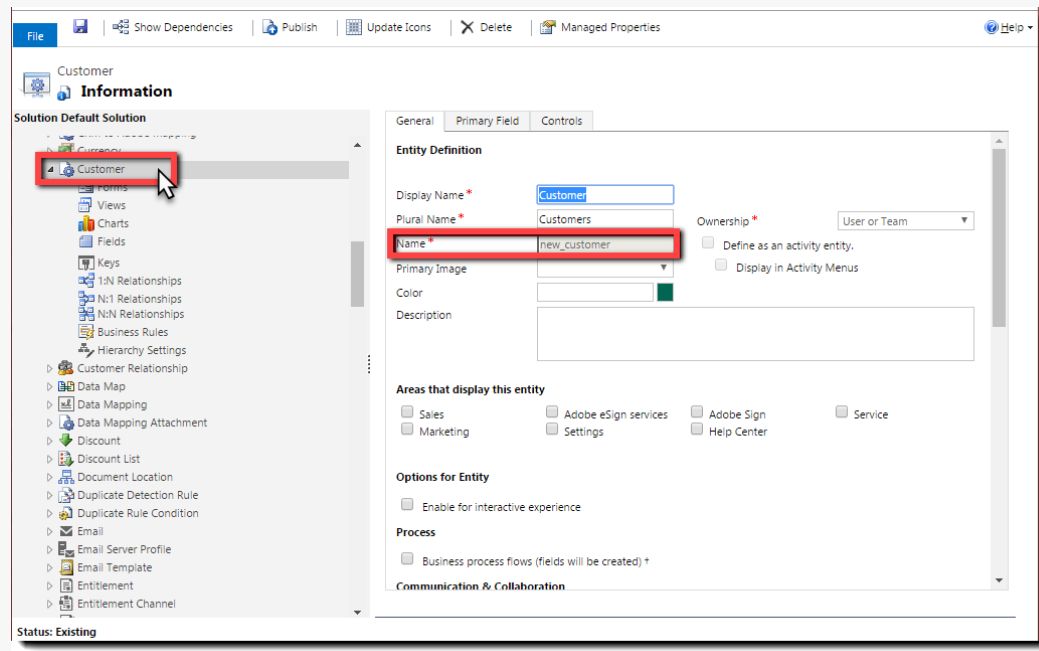
Task: Enable the Sales area checkbox
Action: pyautogui.click(x=407, y=412)
